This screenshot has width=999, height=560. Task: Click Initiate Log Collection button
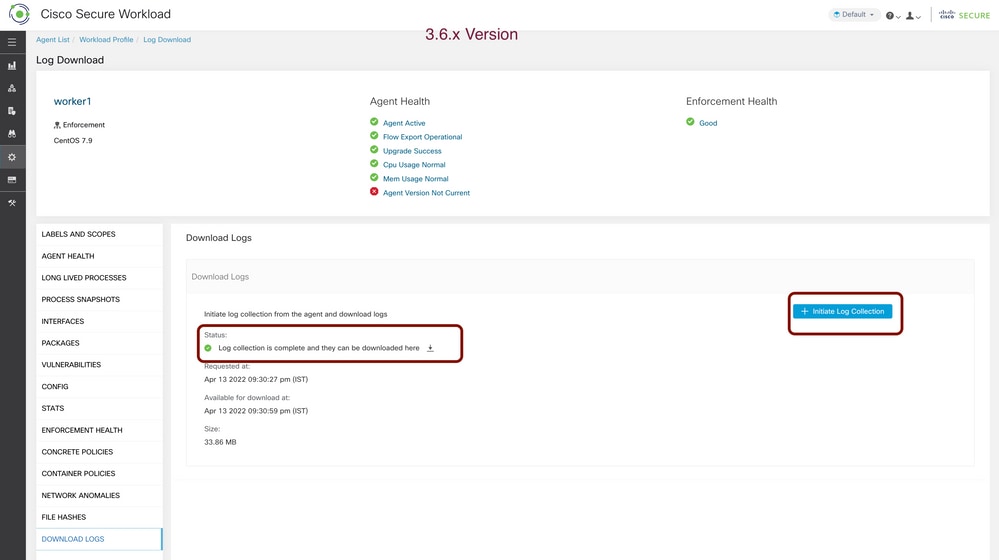pyautogui.click(x=842, y=312)
